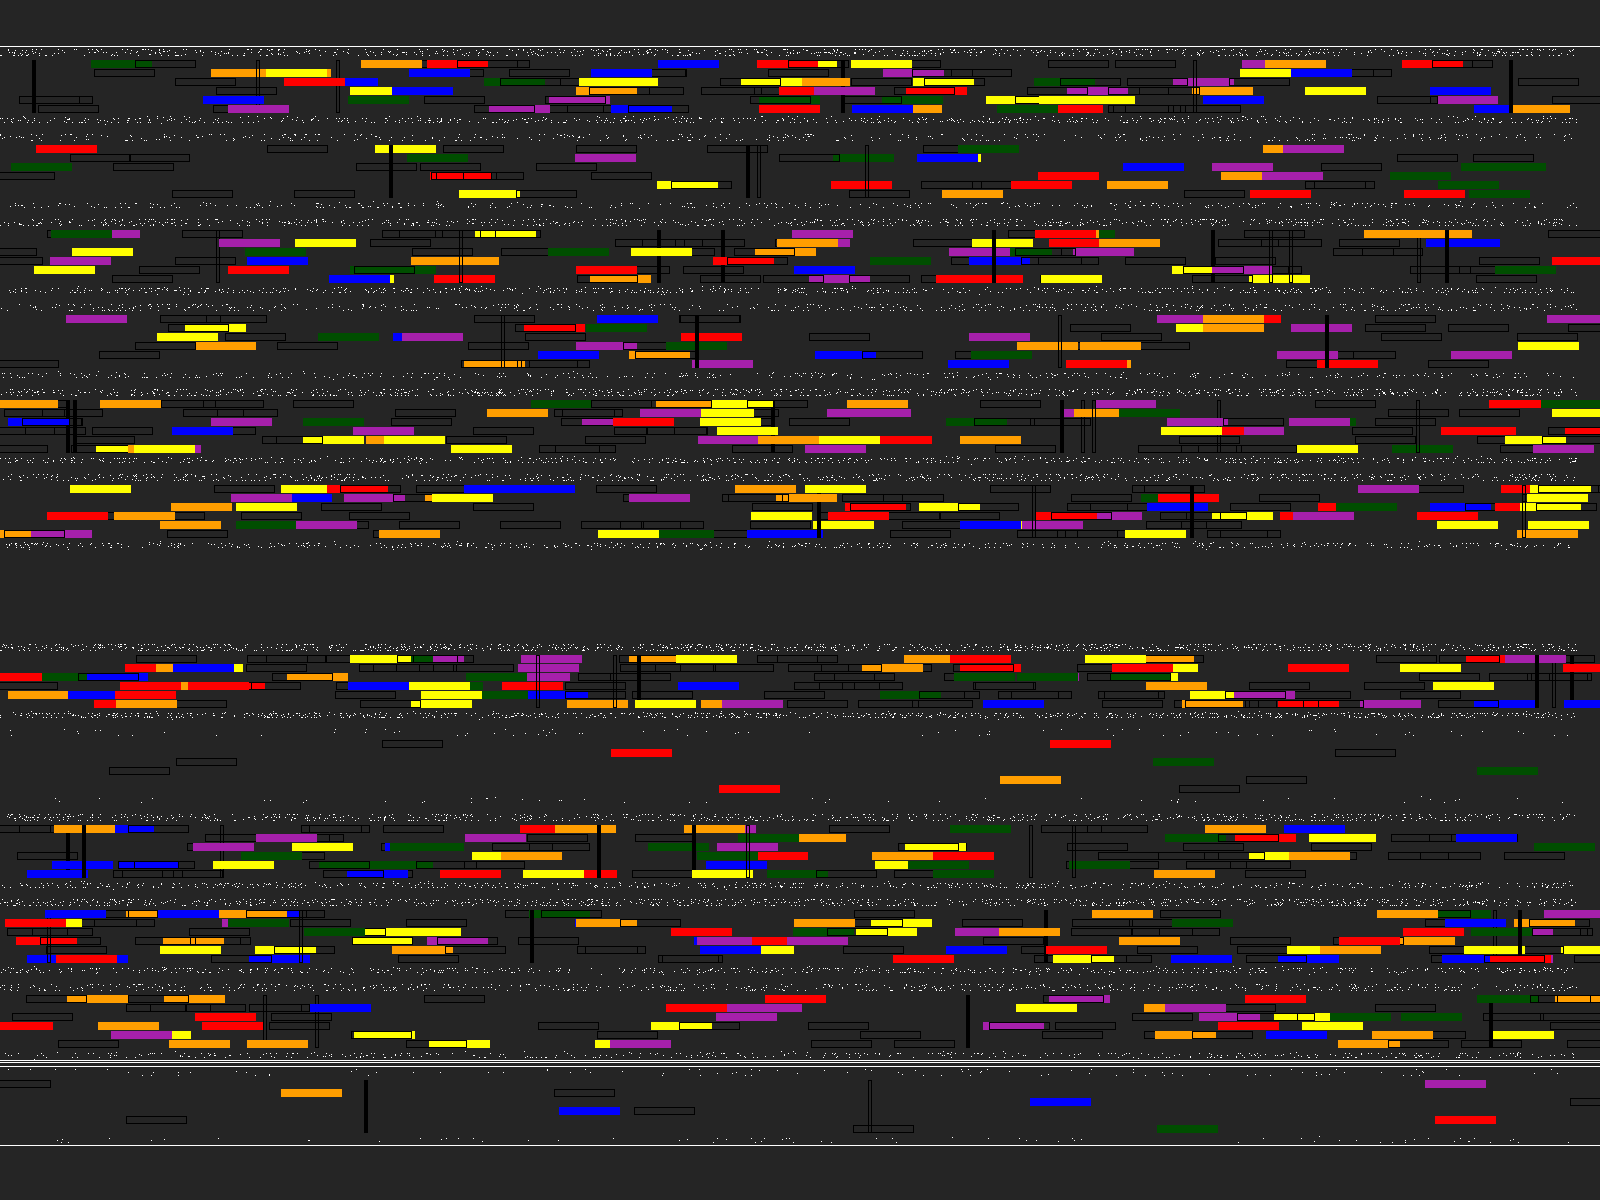This screenshot has width=1600, height=1200.
Task: Select rightmost red bar in sparse middle track
Action: pos(1080,744)
